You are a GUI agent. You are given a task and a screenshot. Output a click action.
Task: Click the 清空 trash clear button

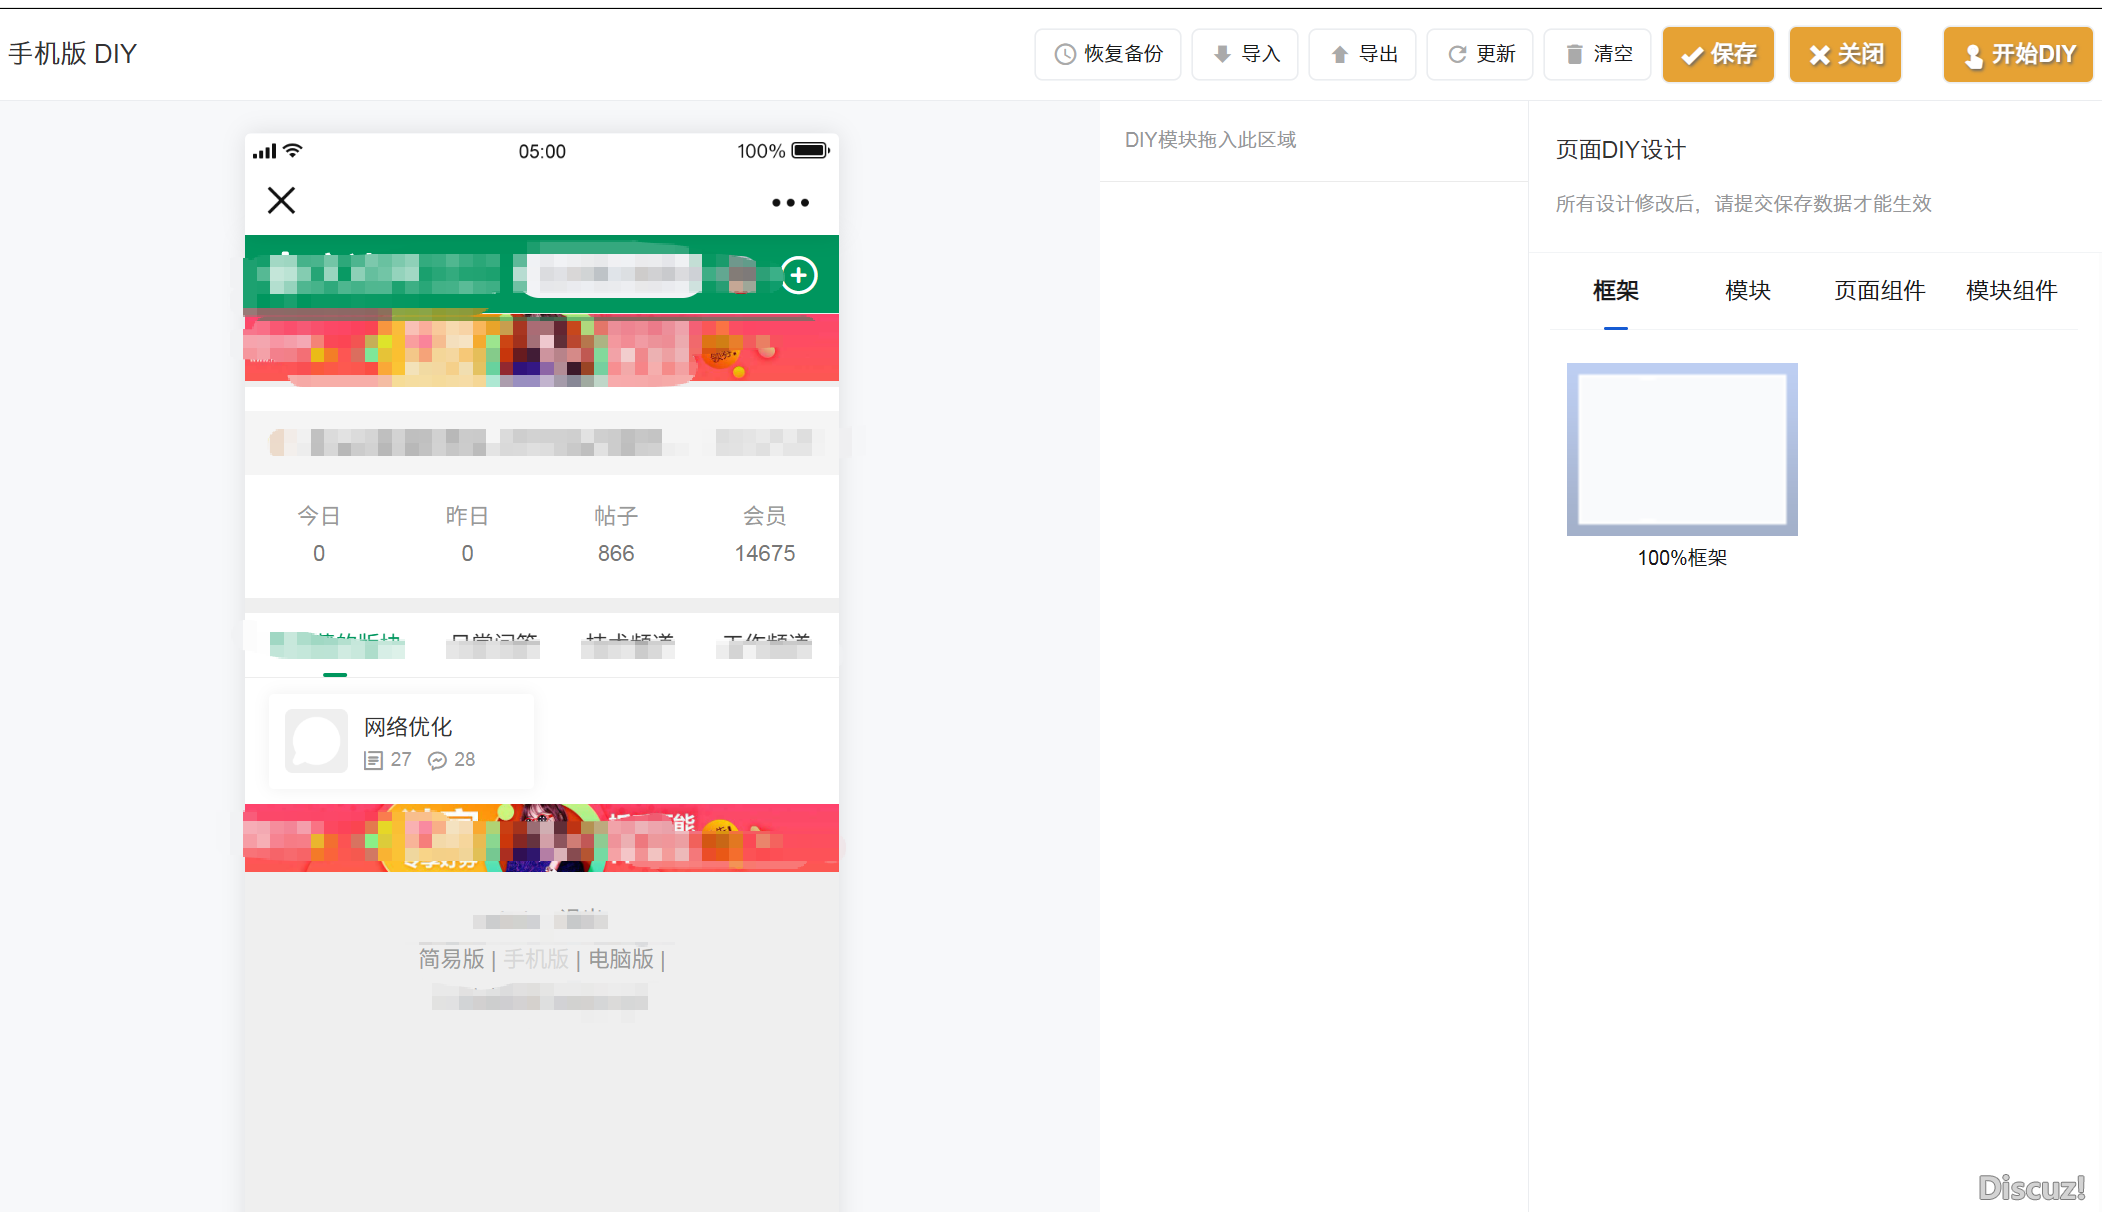pos(1597,54)
